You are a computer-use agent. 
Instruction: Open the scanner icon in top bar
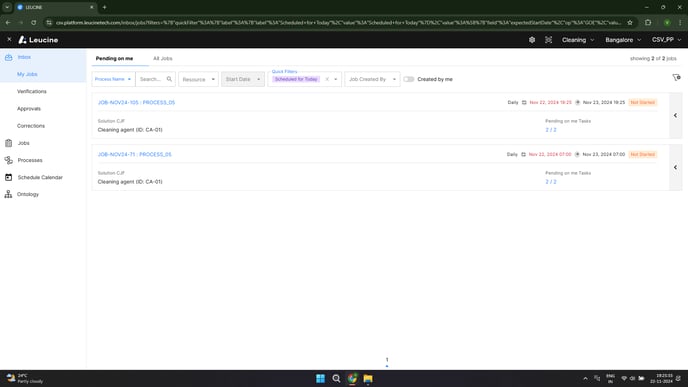[548, 40]
